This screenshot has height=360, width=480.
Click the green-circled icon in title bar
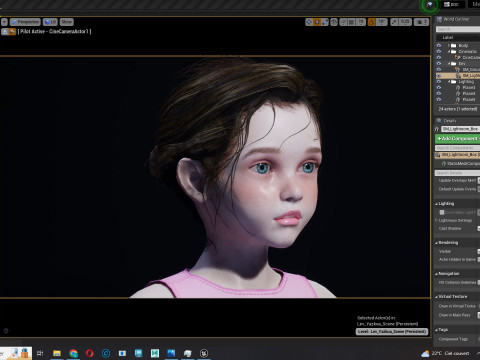(430, 5)
